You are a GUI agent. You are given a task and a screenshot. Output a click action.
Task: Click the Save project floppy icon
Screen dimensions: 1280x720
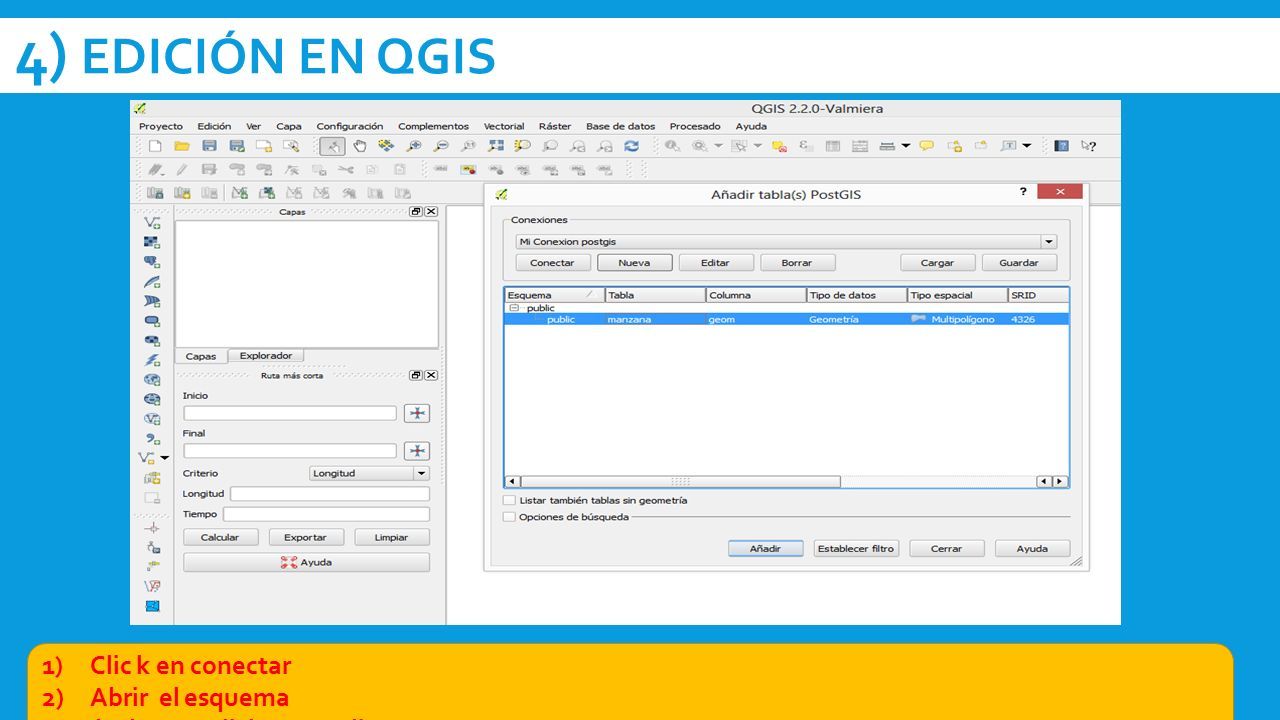[209, 146]
